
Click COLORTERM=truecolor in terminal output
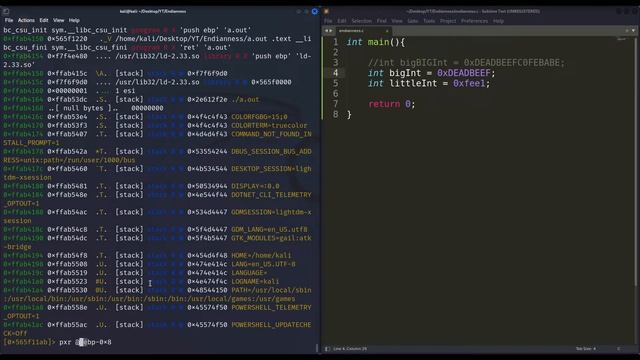[x=269, y=125]
